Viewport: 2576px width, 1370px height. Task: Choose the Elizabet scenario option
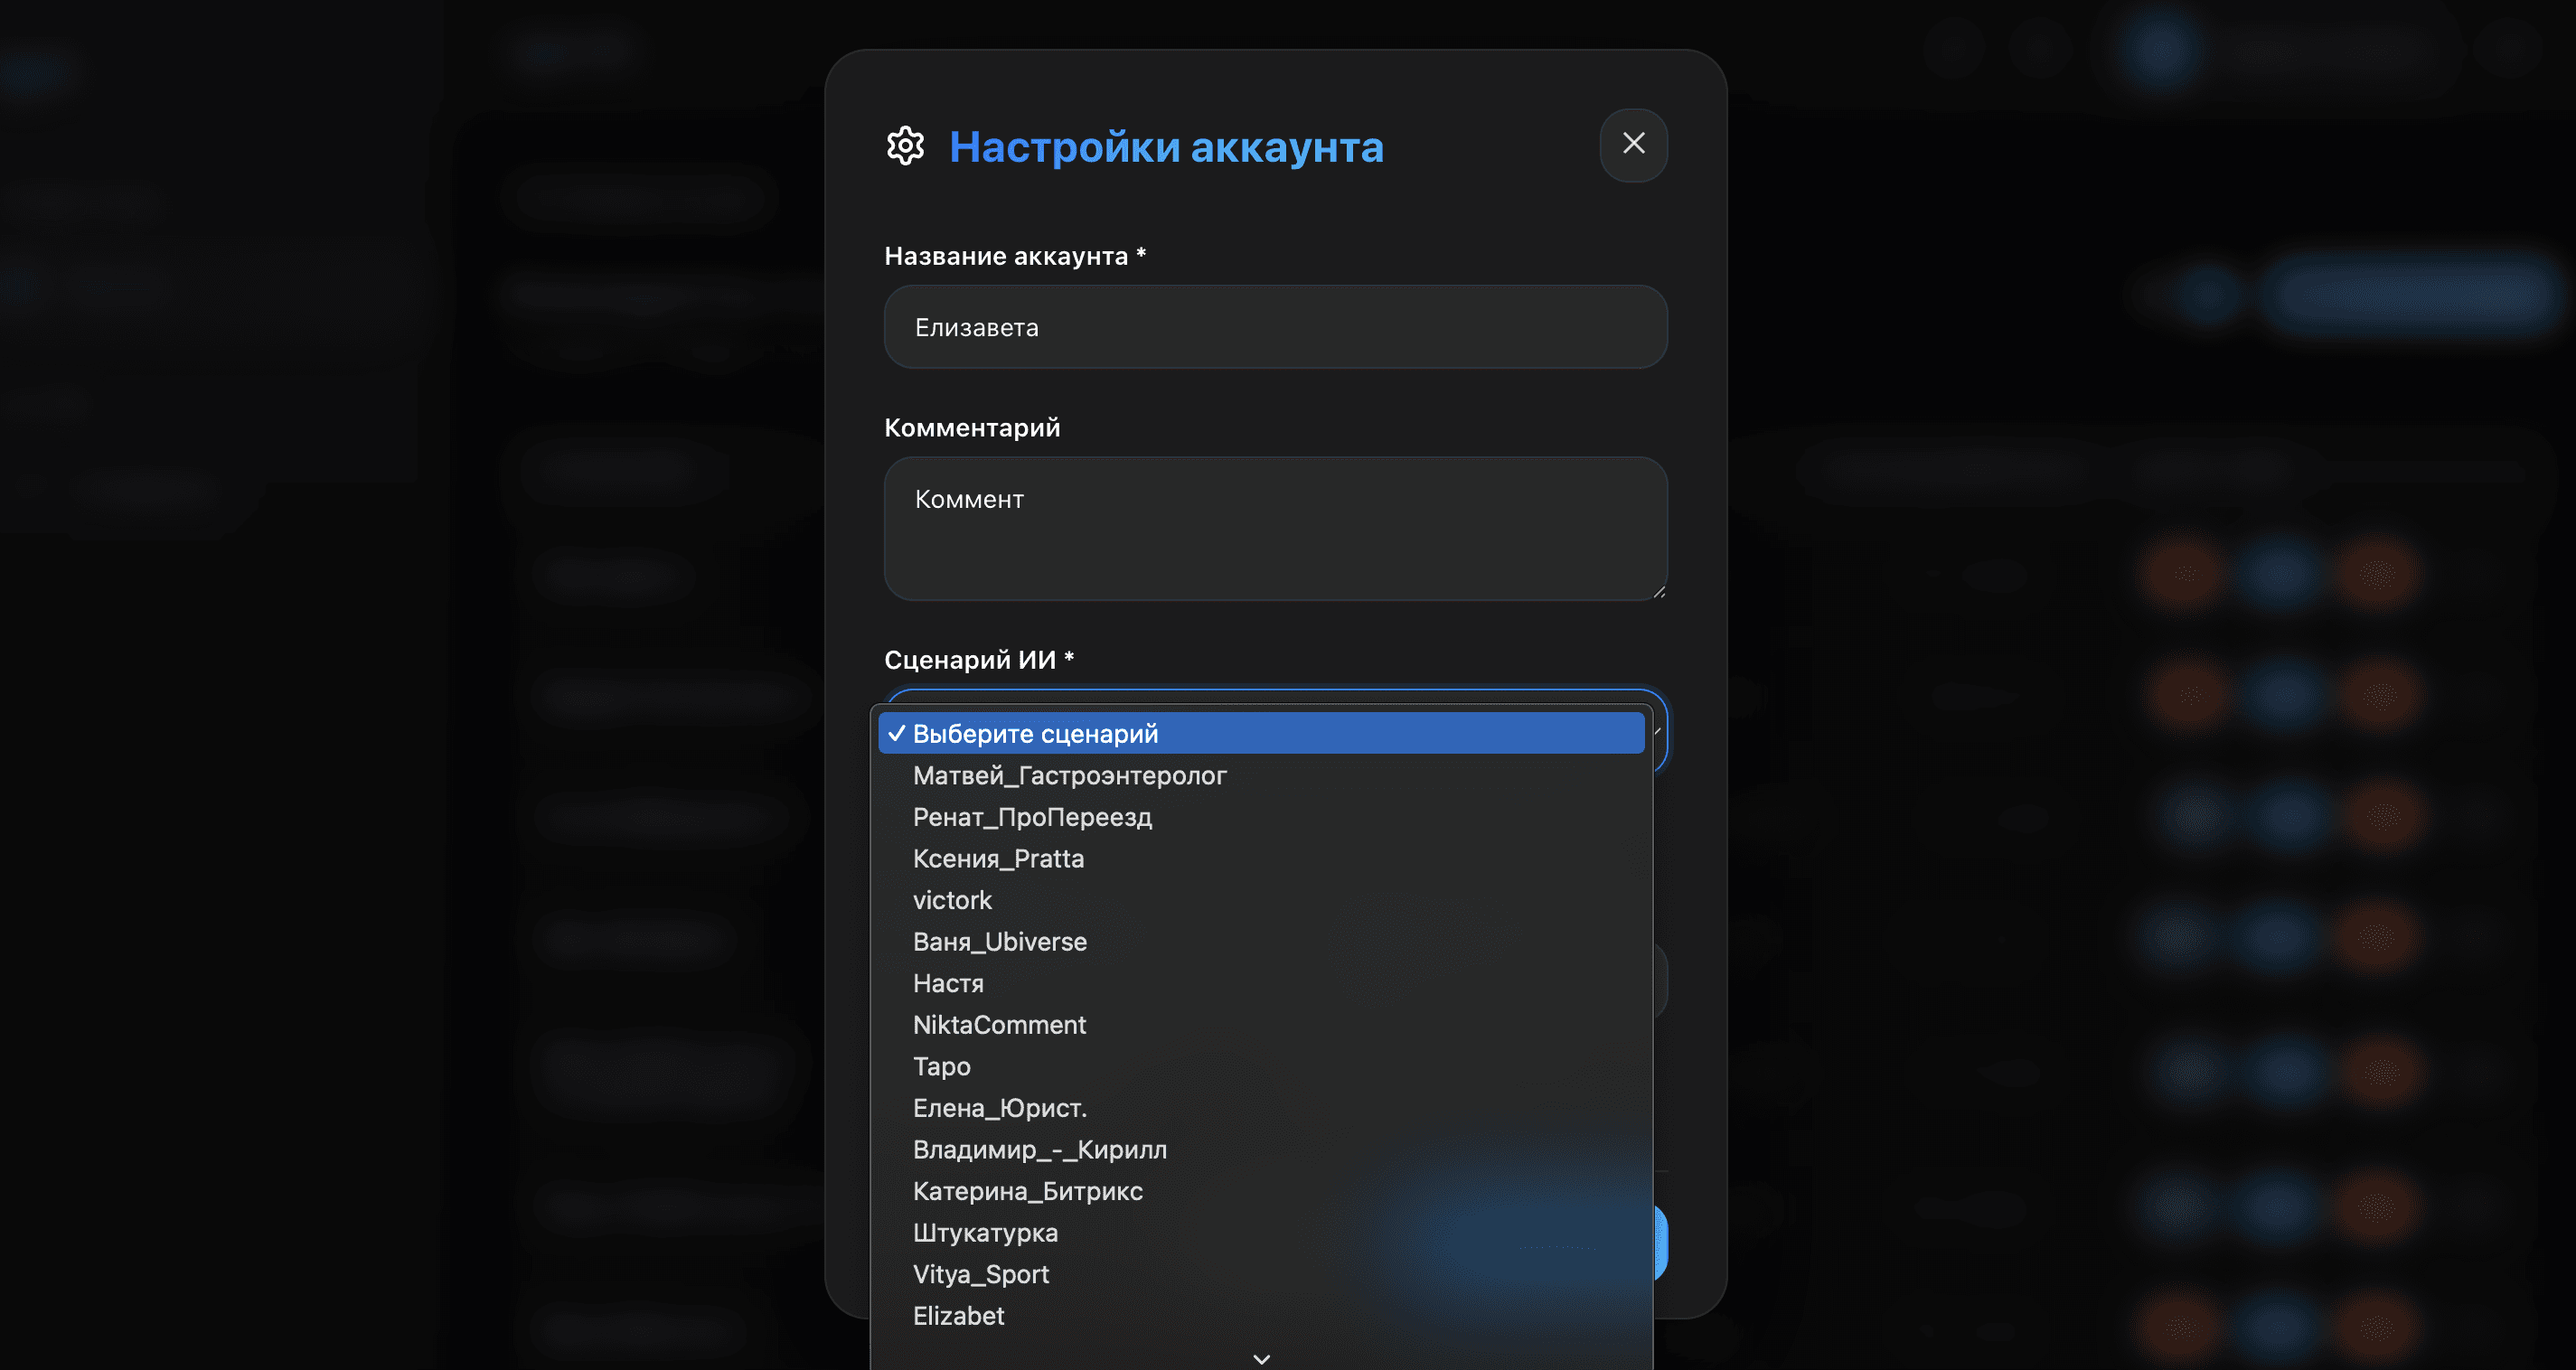coord(1261,1315)
